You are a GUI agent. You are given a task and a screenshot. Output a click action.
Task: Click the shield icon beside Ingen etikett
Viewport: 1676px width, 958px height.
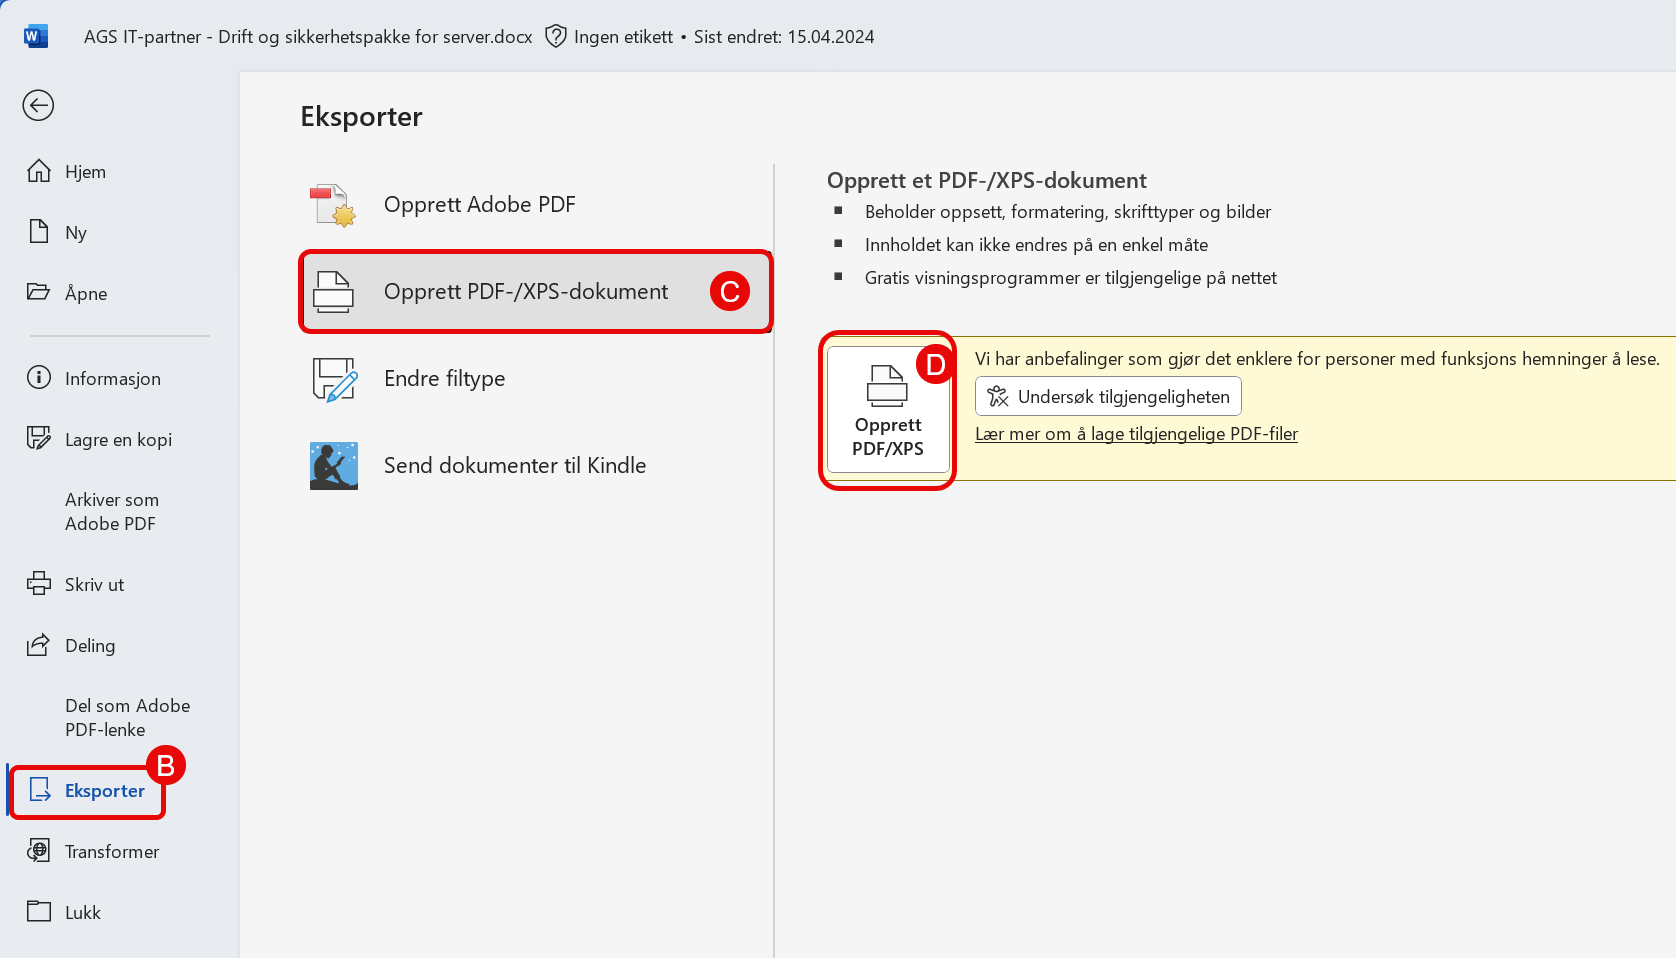coord(556,37)
